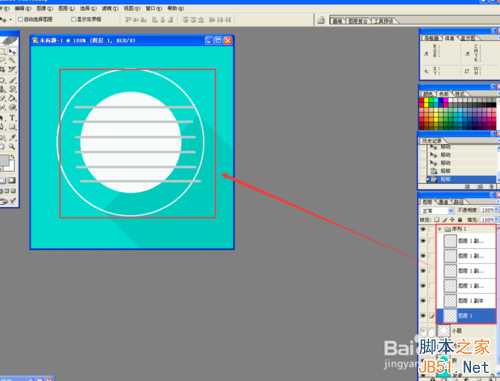Viewport: 500px width, 381px height.
Task: Click the lock all padlock icon
Action: (460, 220)
